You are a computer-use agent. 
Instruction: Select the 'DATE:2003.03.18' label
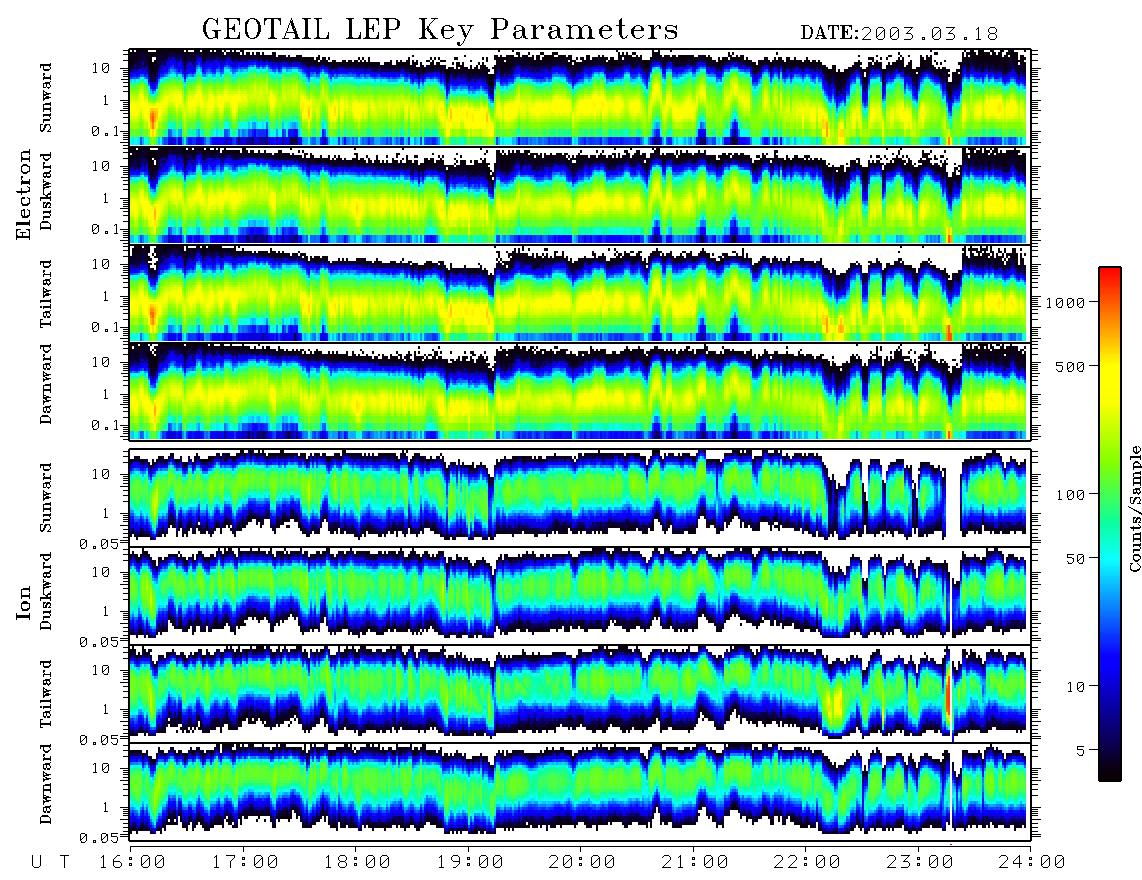tap(899, 34)
